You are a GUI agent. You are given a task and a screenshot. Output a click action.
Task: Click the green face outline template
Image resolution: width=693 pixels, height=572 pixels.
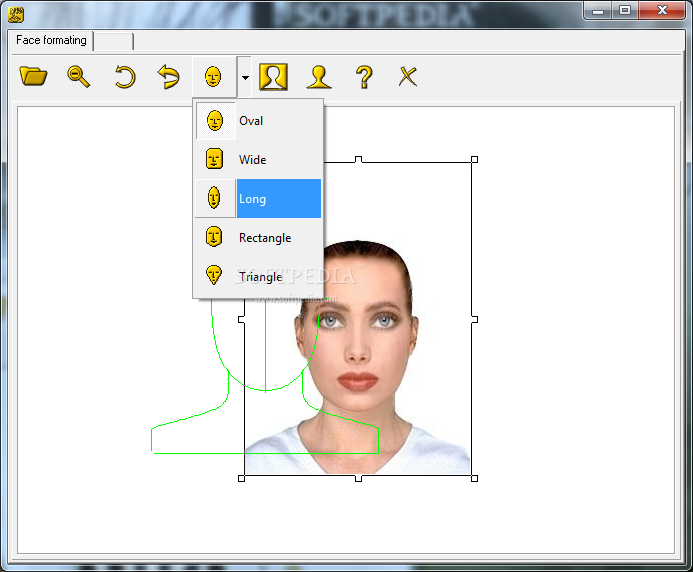265,376
